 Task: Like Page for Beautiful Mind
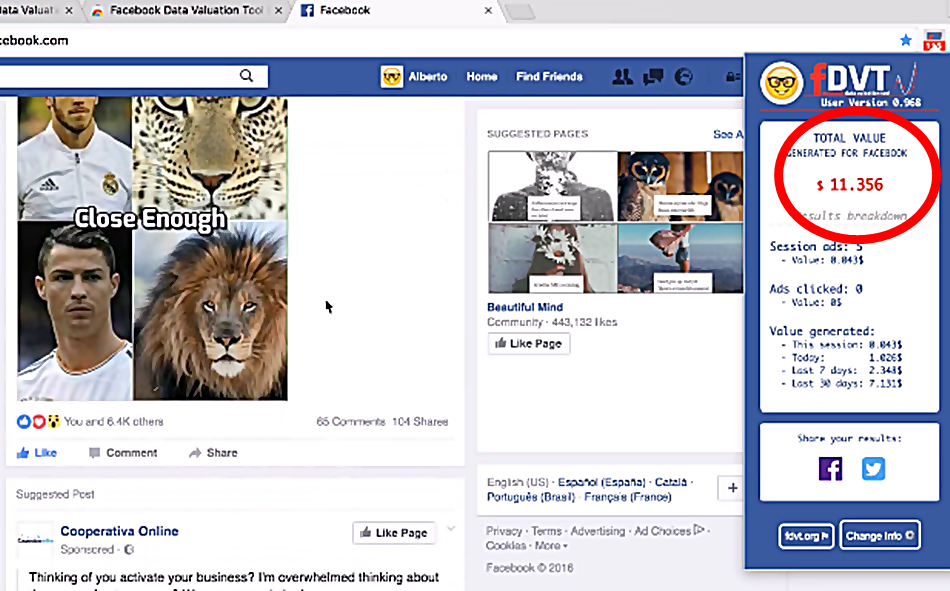click(529, 344)
